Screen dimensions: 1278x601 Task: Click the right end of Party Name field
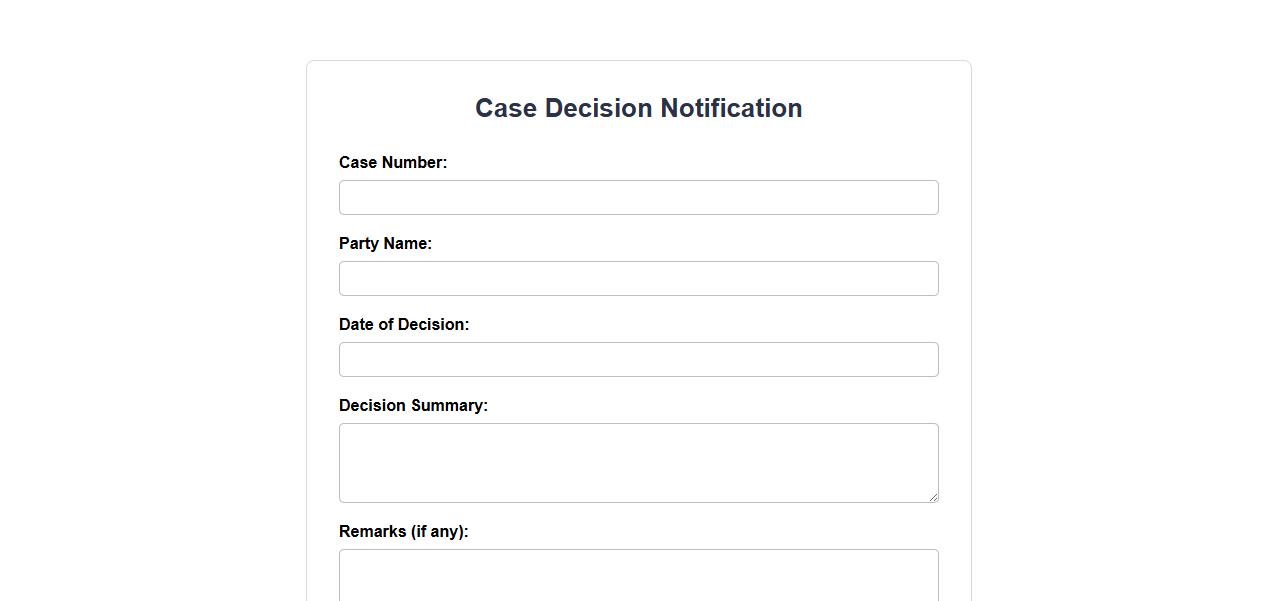925,279
